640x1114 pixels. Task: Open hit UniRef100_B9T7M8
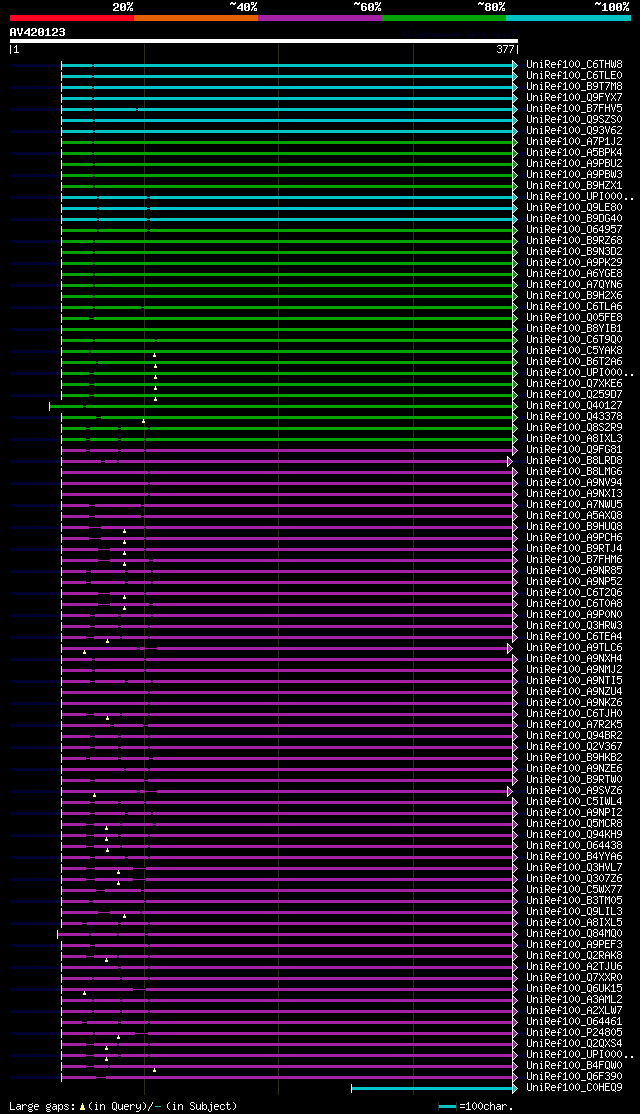click(575, 87)
